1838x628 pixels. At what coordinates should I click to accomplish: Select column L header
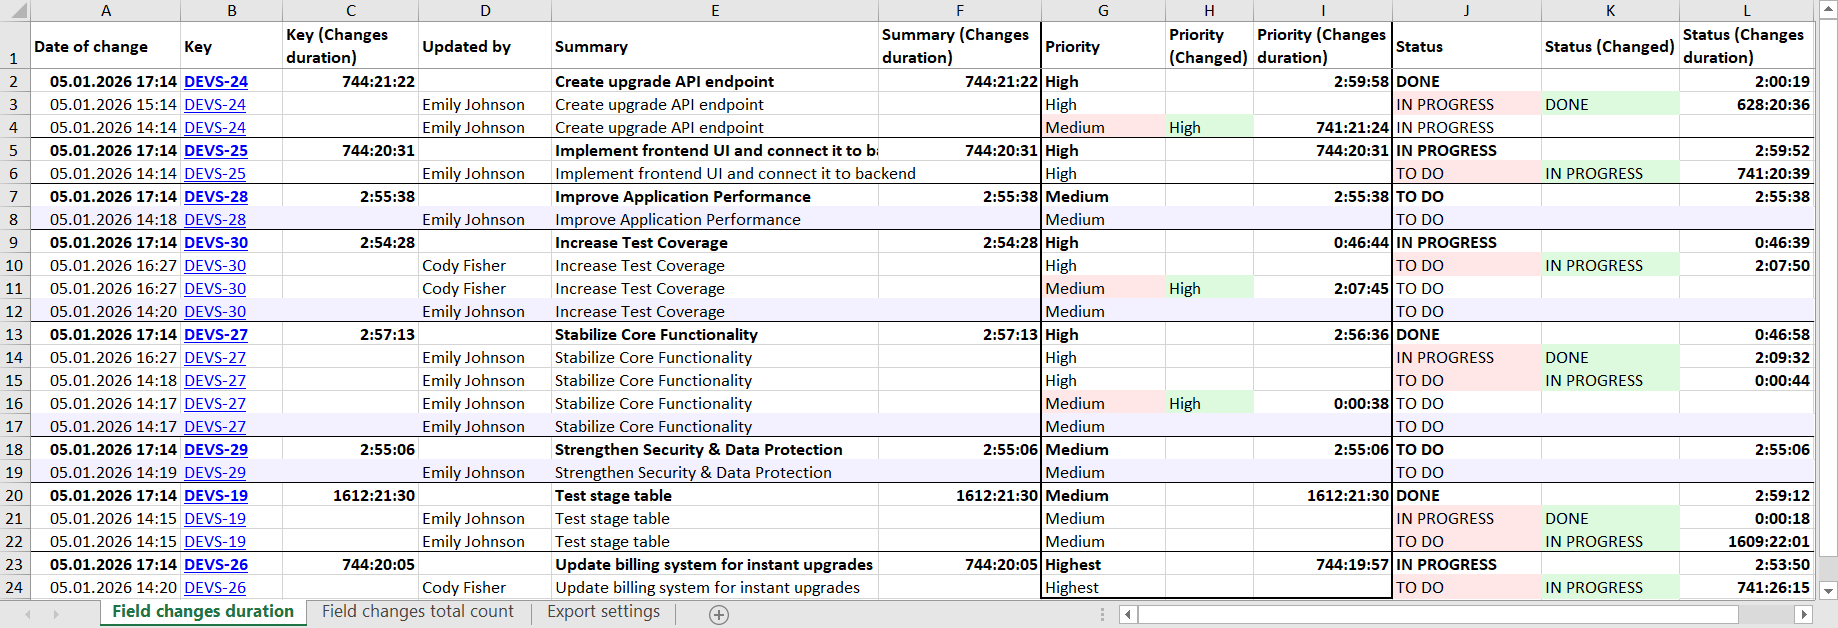pyautogui.click(x=1746, y=11)
